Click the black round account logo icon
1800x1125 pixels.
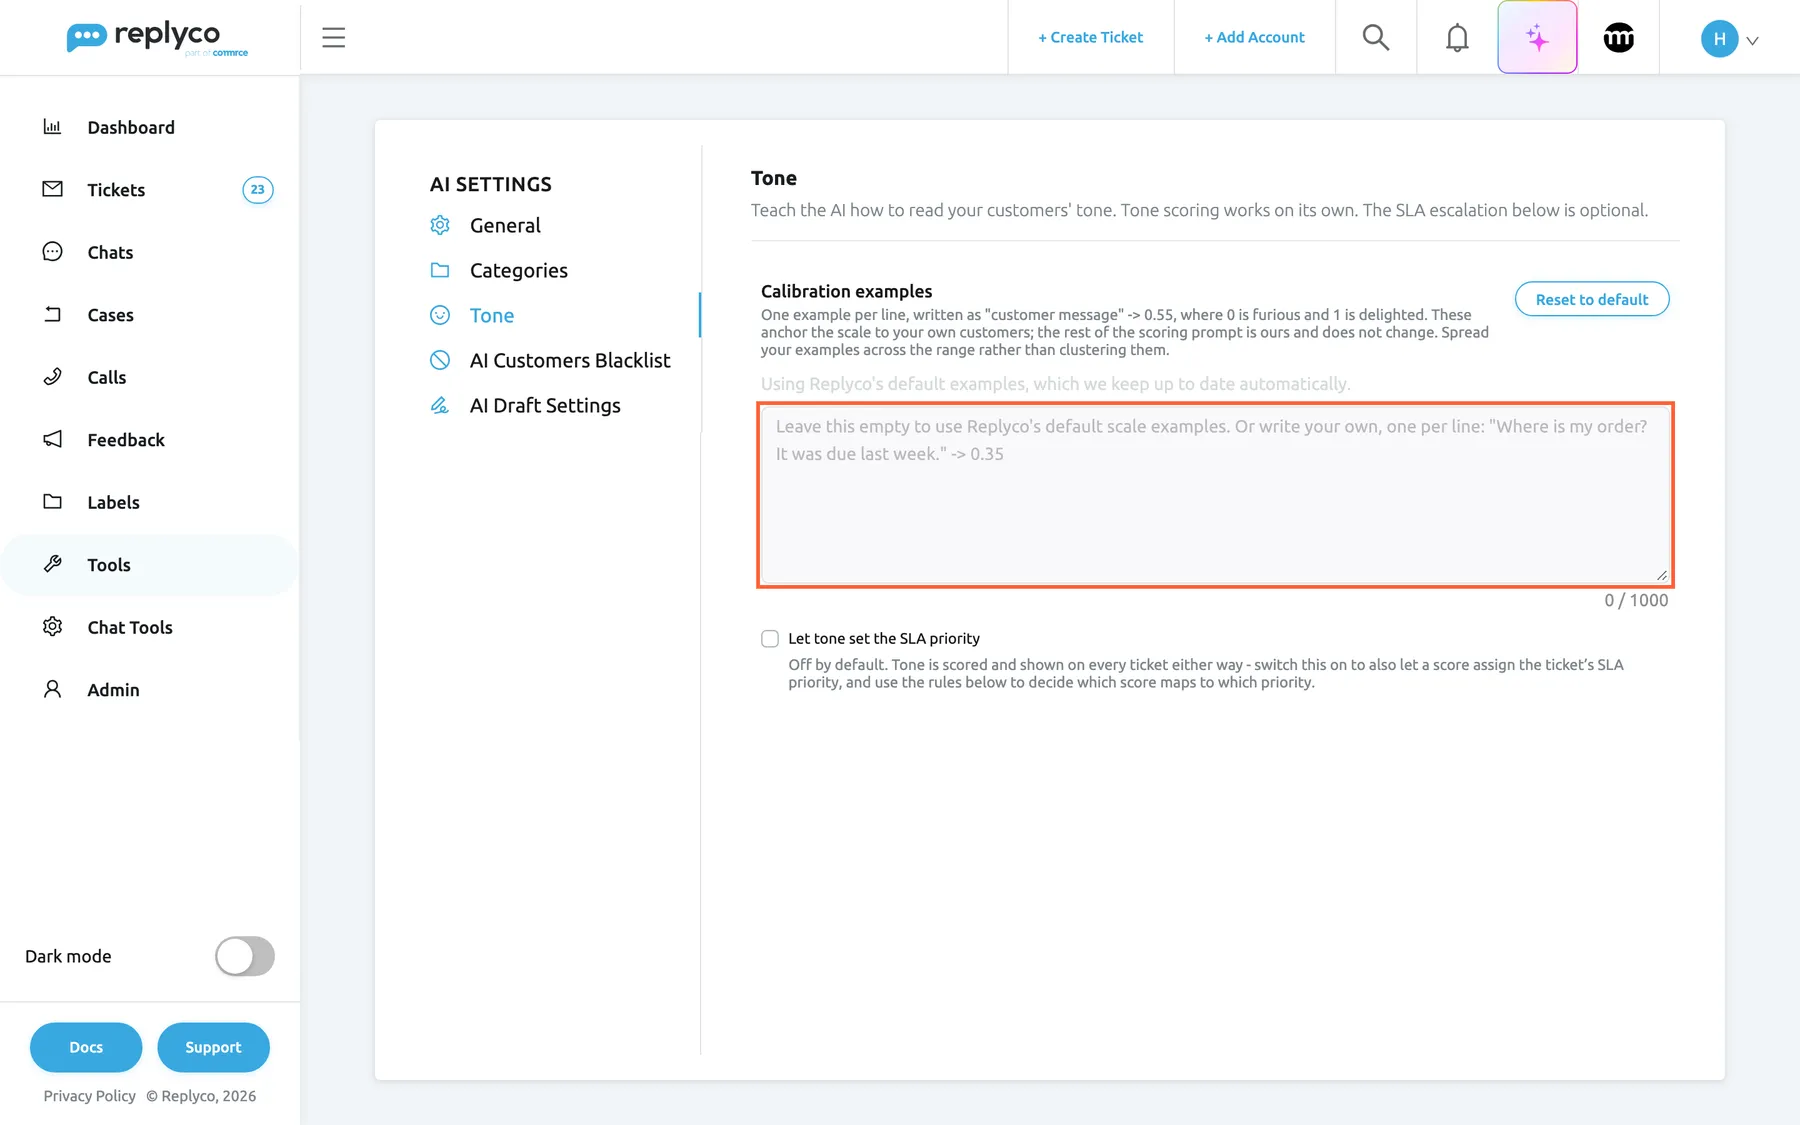1618,37
